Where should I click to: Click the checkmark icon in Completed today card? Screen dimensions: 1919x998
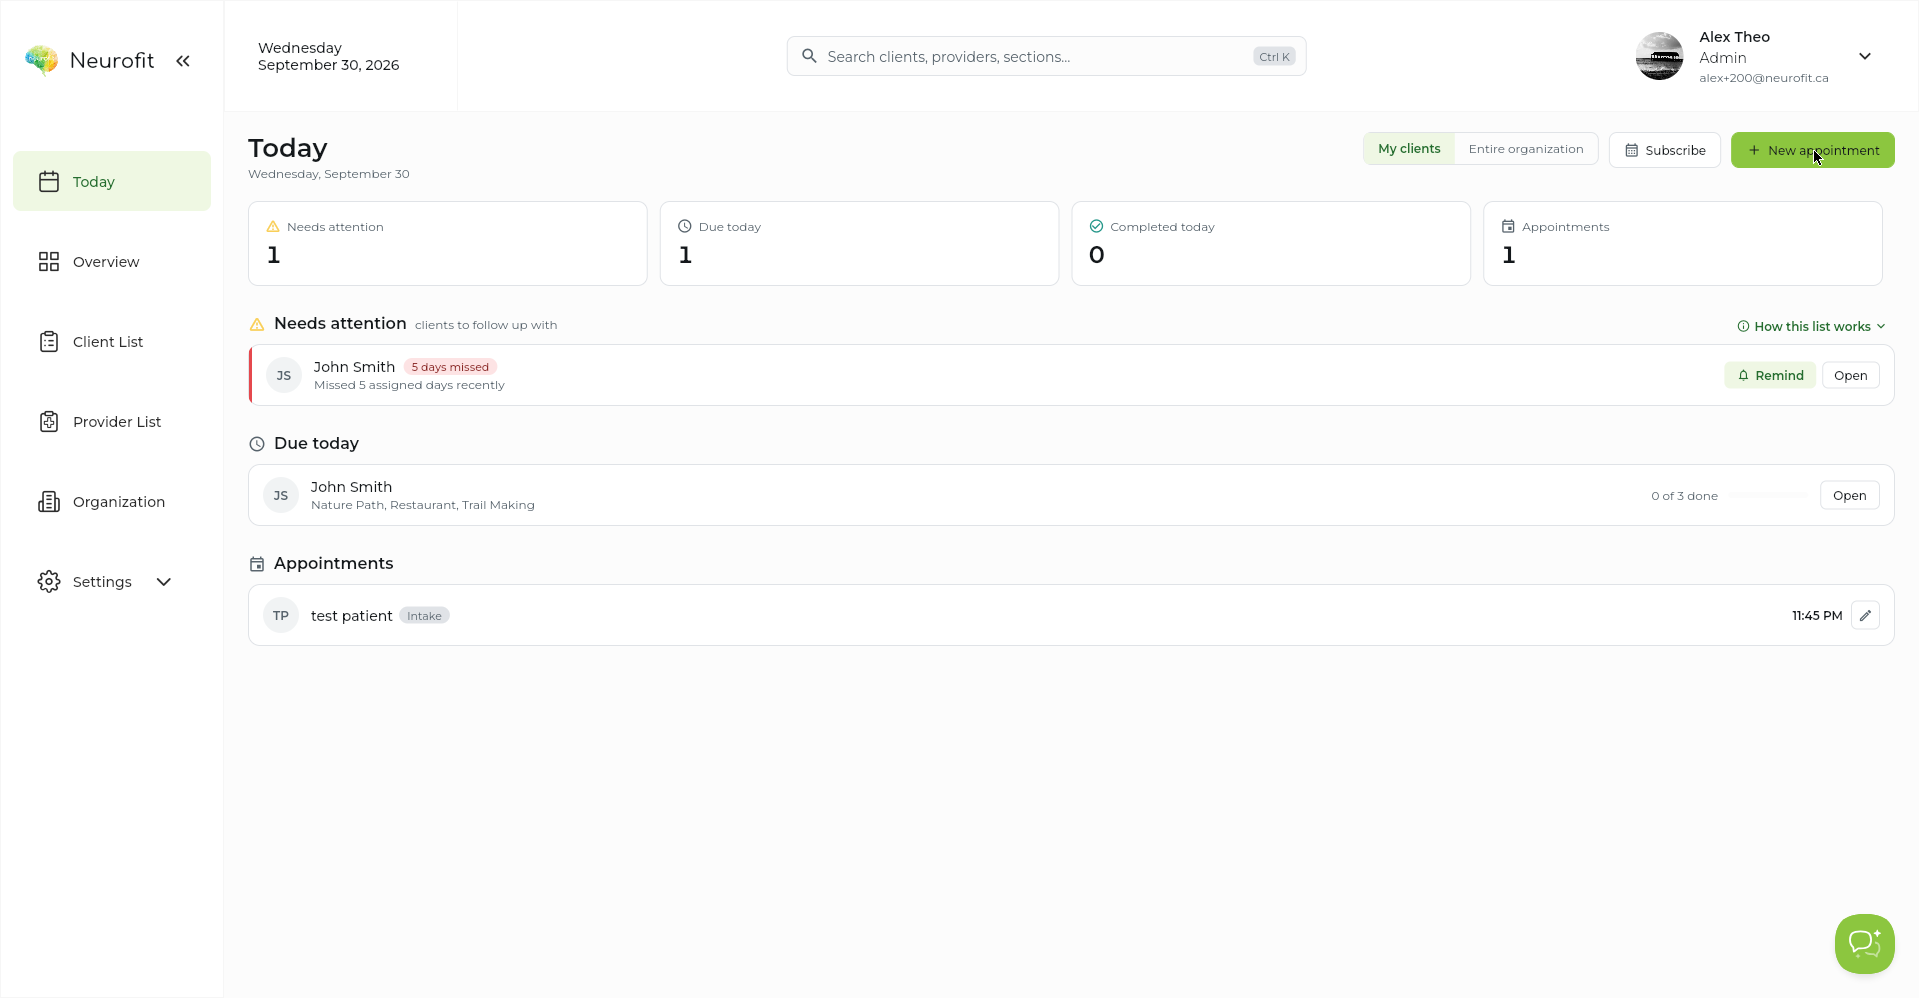(1096, 226)
